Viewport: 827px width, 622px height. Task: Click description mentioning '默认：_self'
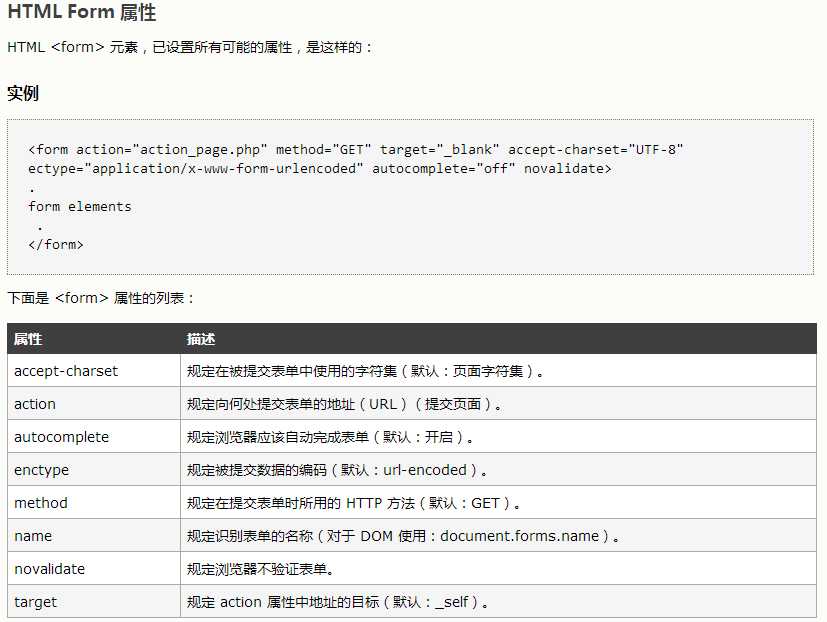[x=498, y=601]
